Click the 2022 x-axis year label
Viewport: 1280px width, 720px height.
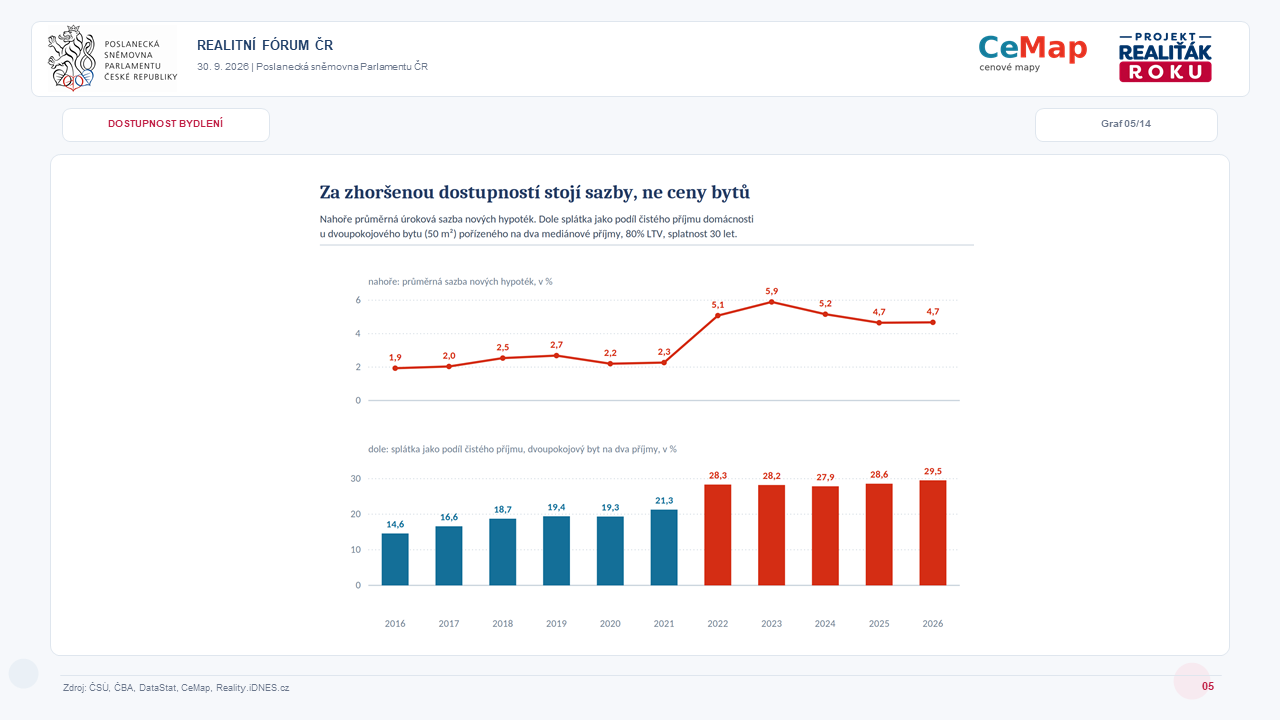pos(718,624)
